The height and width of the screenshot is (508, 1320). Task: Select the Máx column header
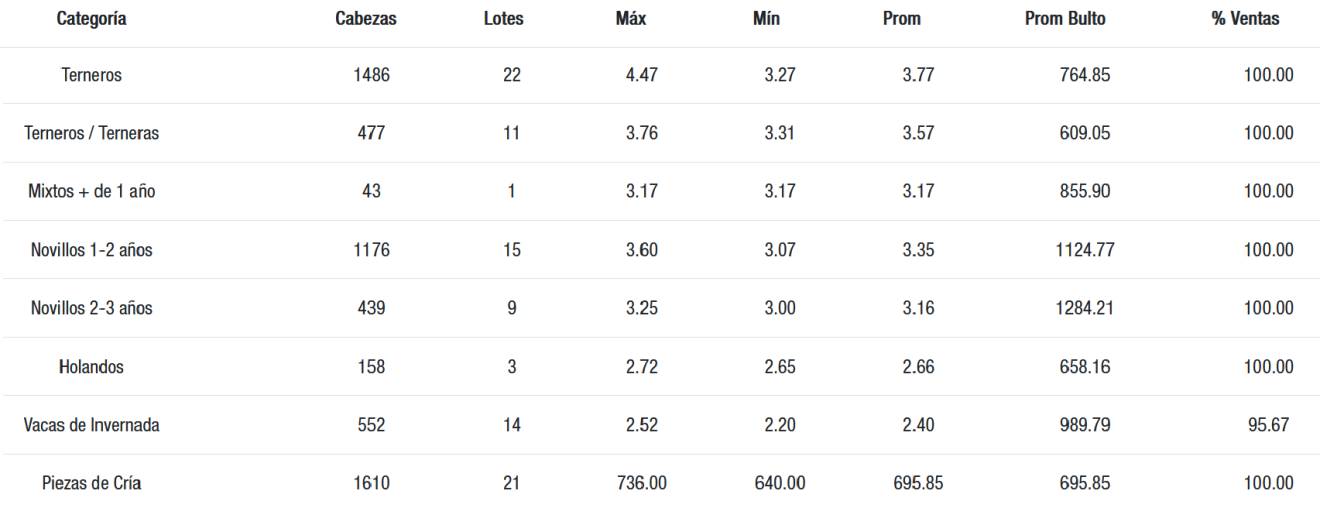[x=631, y=19]
